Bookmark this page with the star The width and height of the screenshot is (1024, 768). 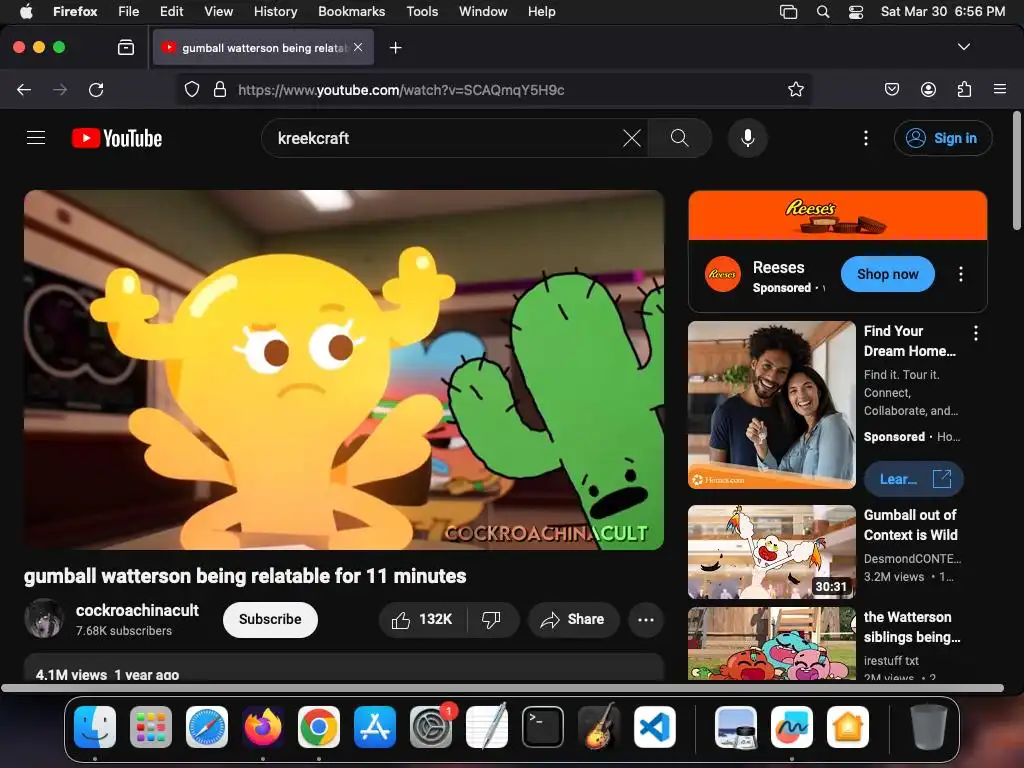click(795, 89)
